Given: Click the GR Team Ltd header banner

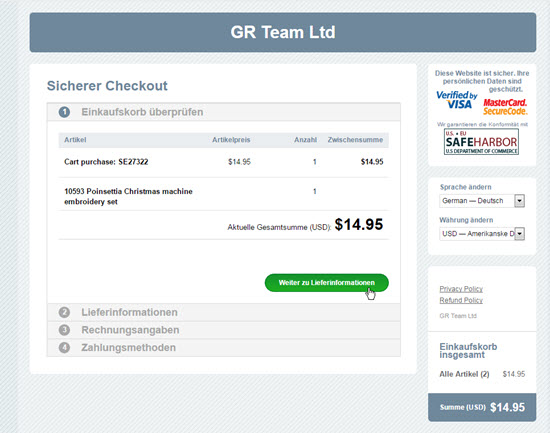Looking at the screenshot, I should 283,32.
